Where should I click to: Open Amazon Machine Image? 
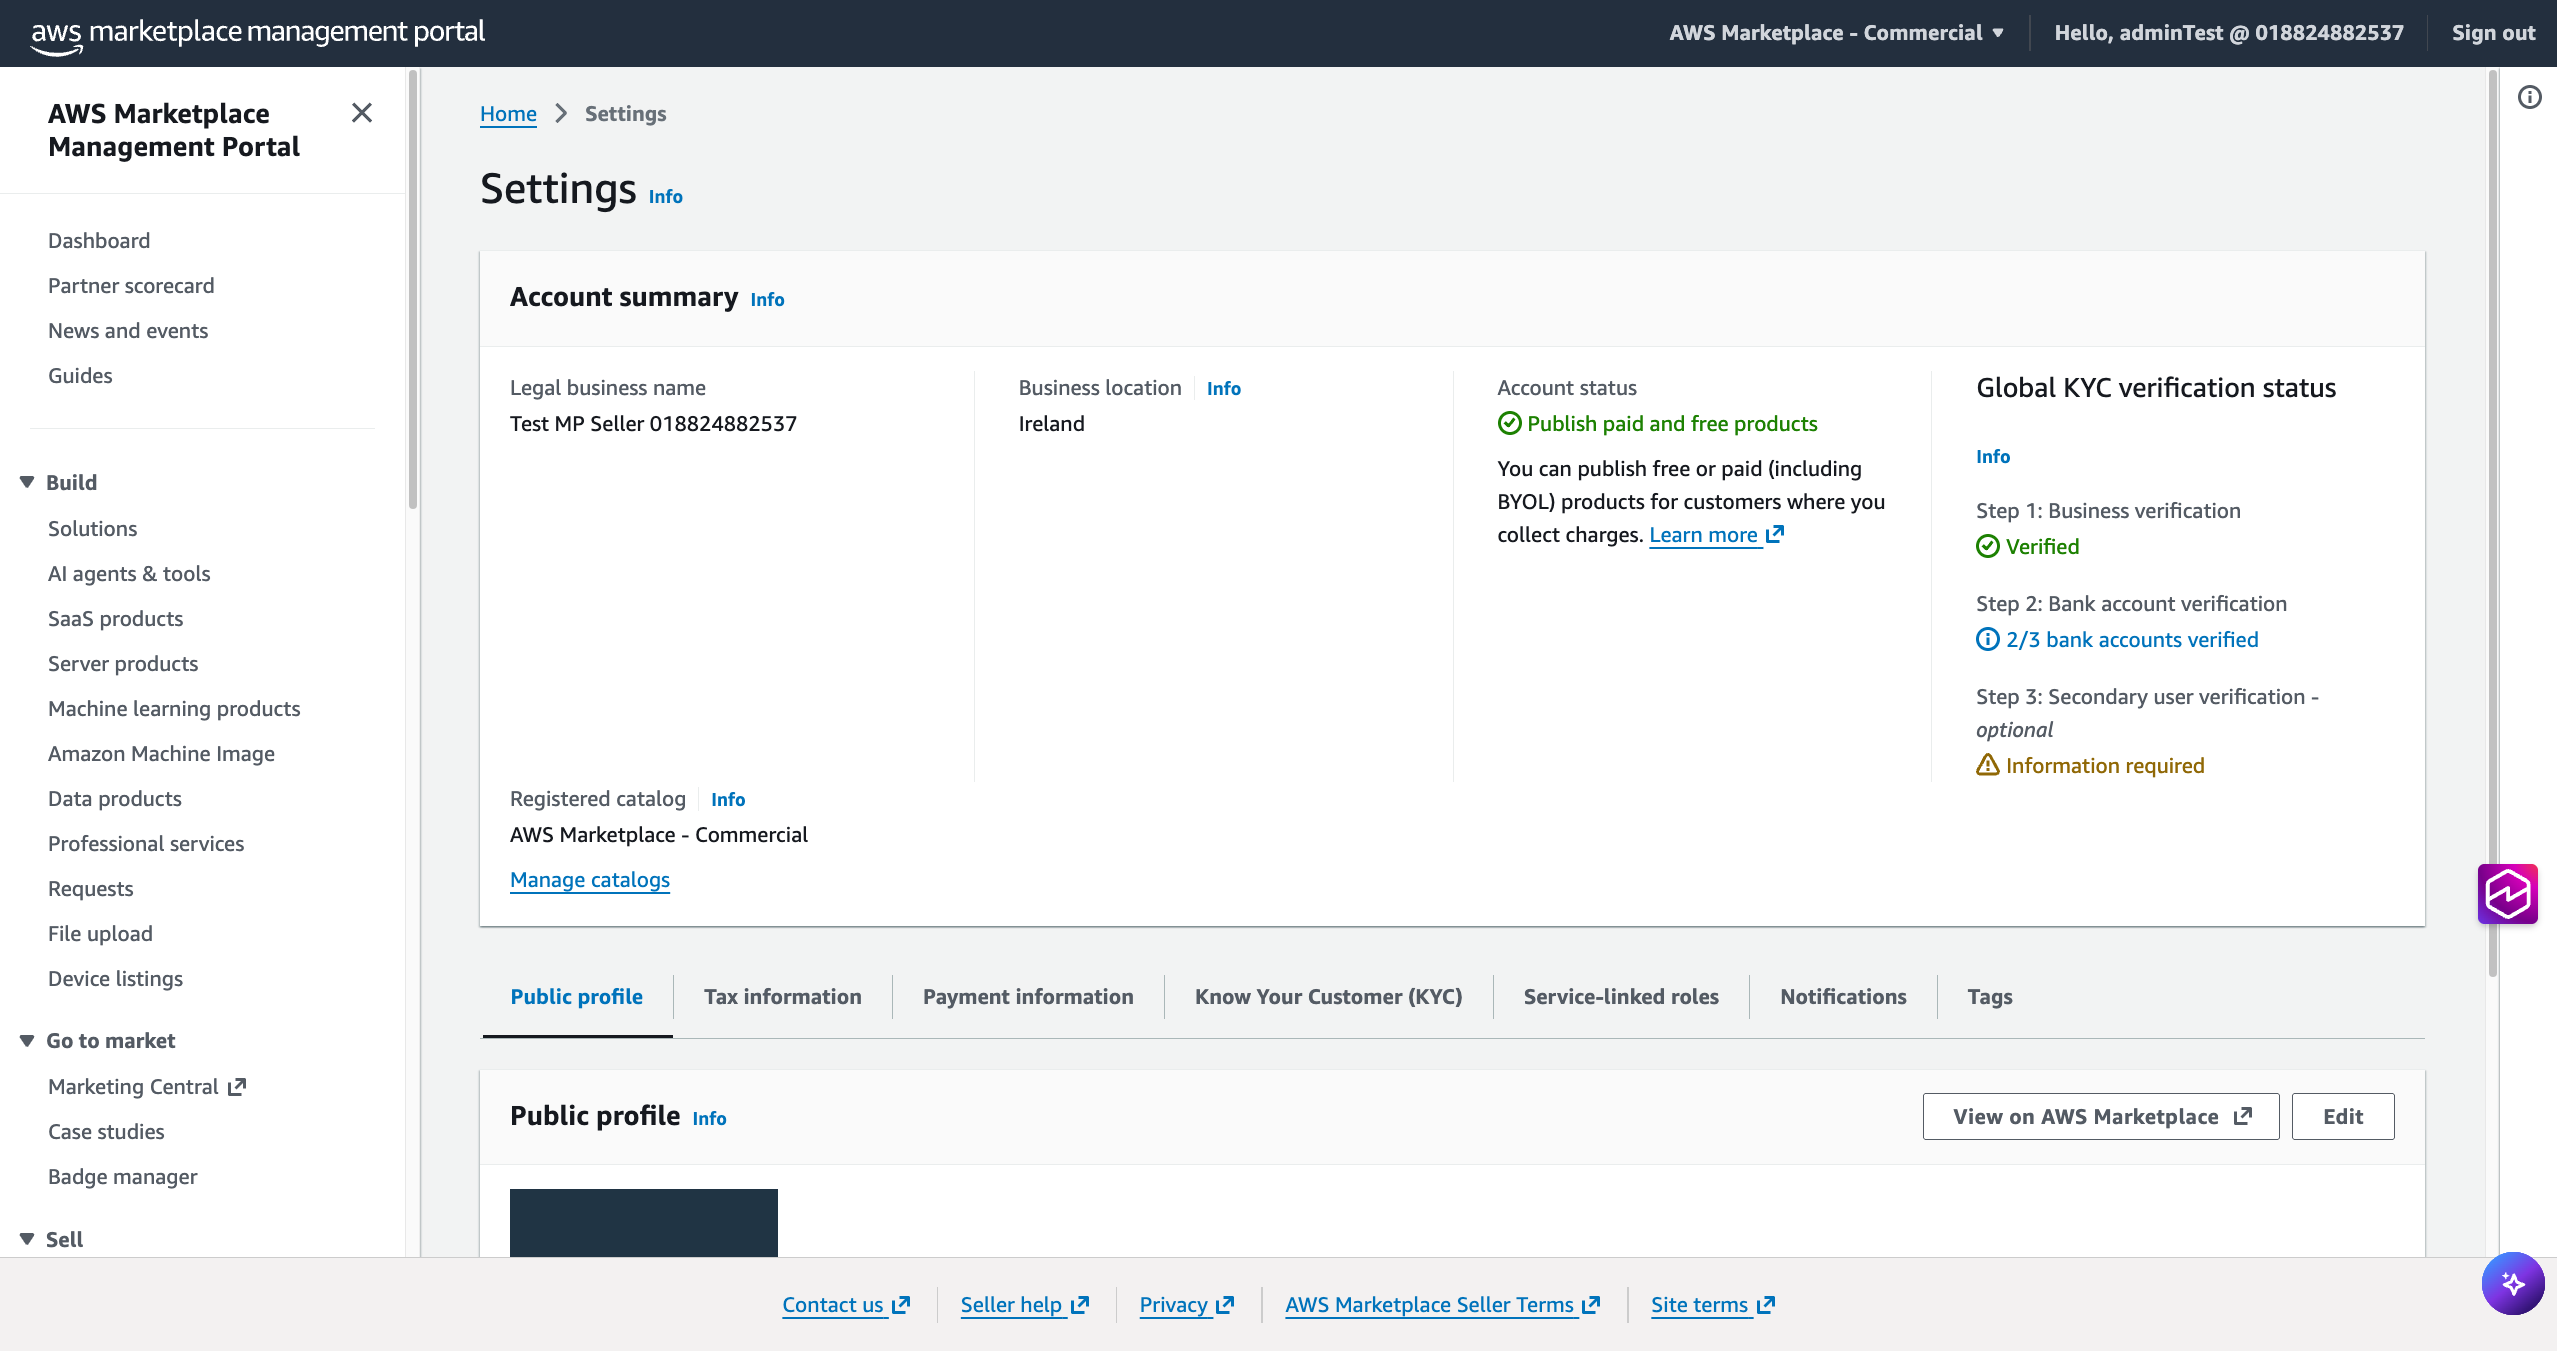161,753
